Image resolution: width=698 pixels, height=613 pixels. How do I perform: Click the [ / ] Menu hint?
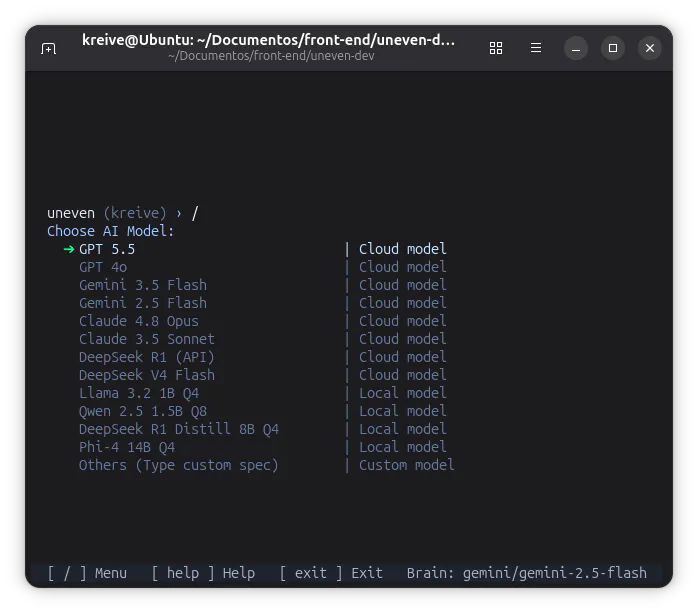coord(87,573)
